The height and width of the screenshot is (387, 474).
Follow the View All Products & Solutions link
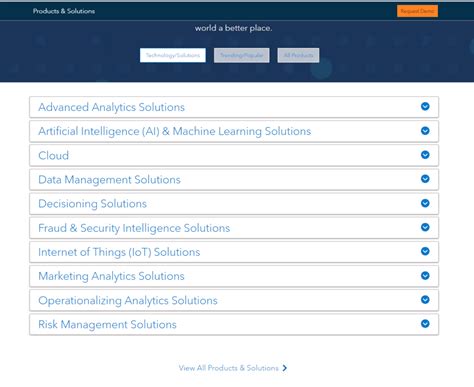coord(233,368)
